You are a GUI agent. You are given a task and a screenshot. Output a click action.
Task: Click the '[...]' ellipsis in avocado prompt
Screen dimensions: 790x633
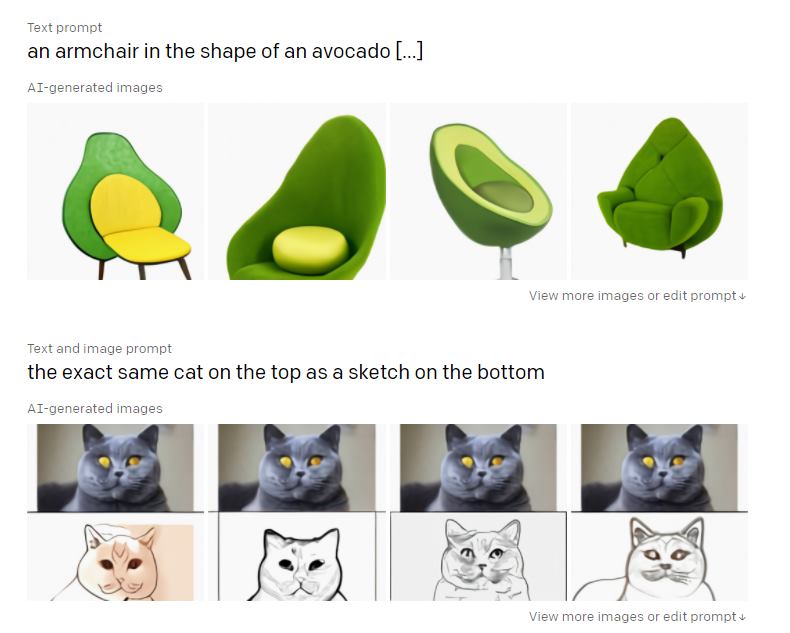point(409,51)
